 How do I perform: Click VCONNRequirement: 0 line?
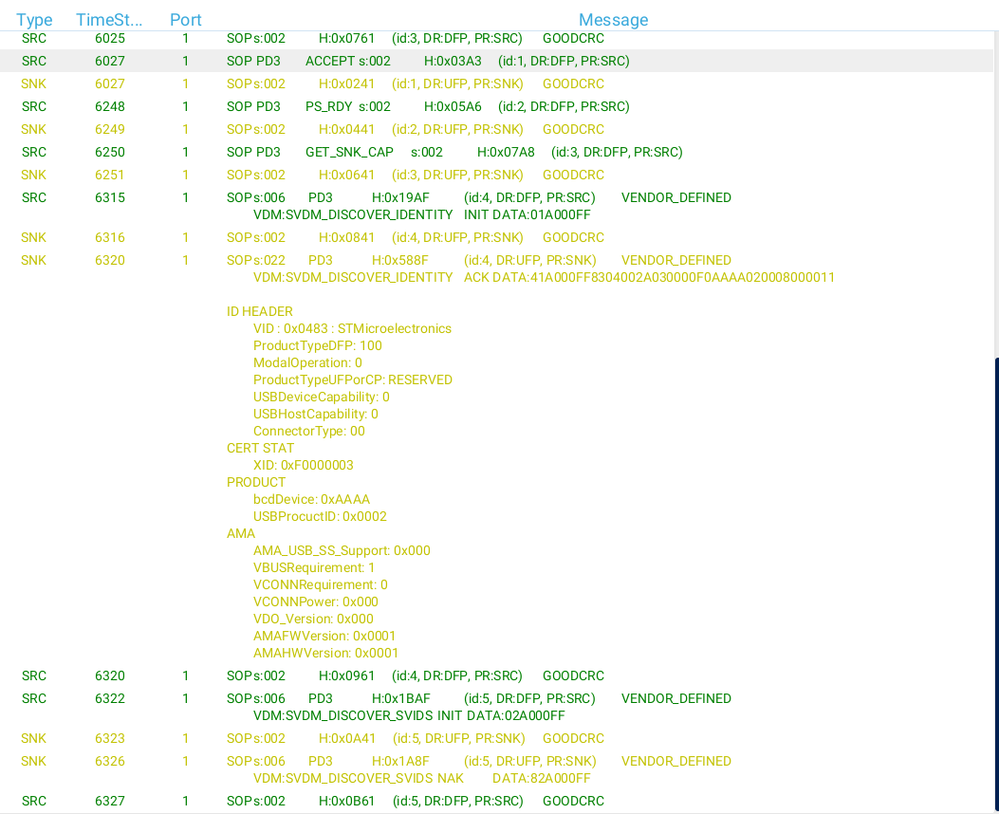click(320, 585)
